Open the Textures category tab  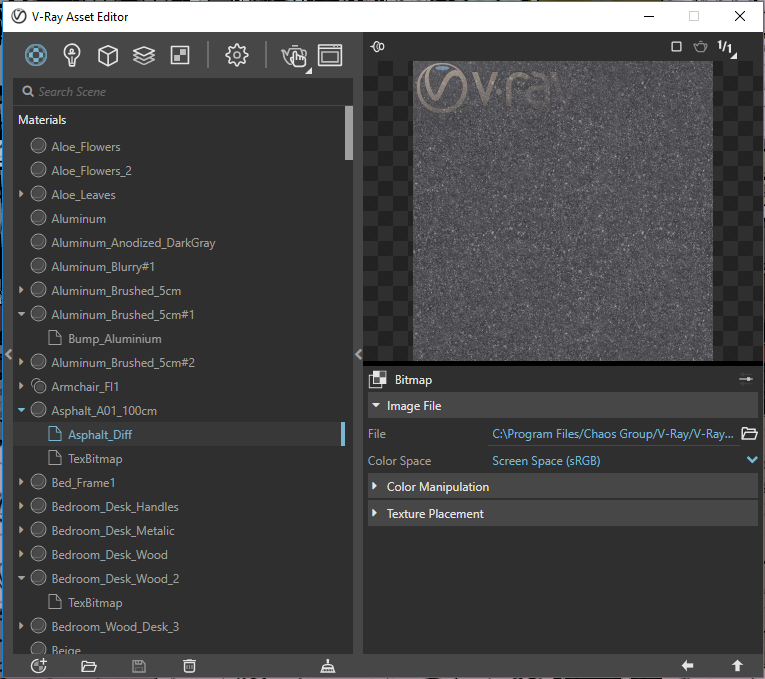click(180, 55)
